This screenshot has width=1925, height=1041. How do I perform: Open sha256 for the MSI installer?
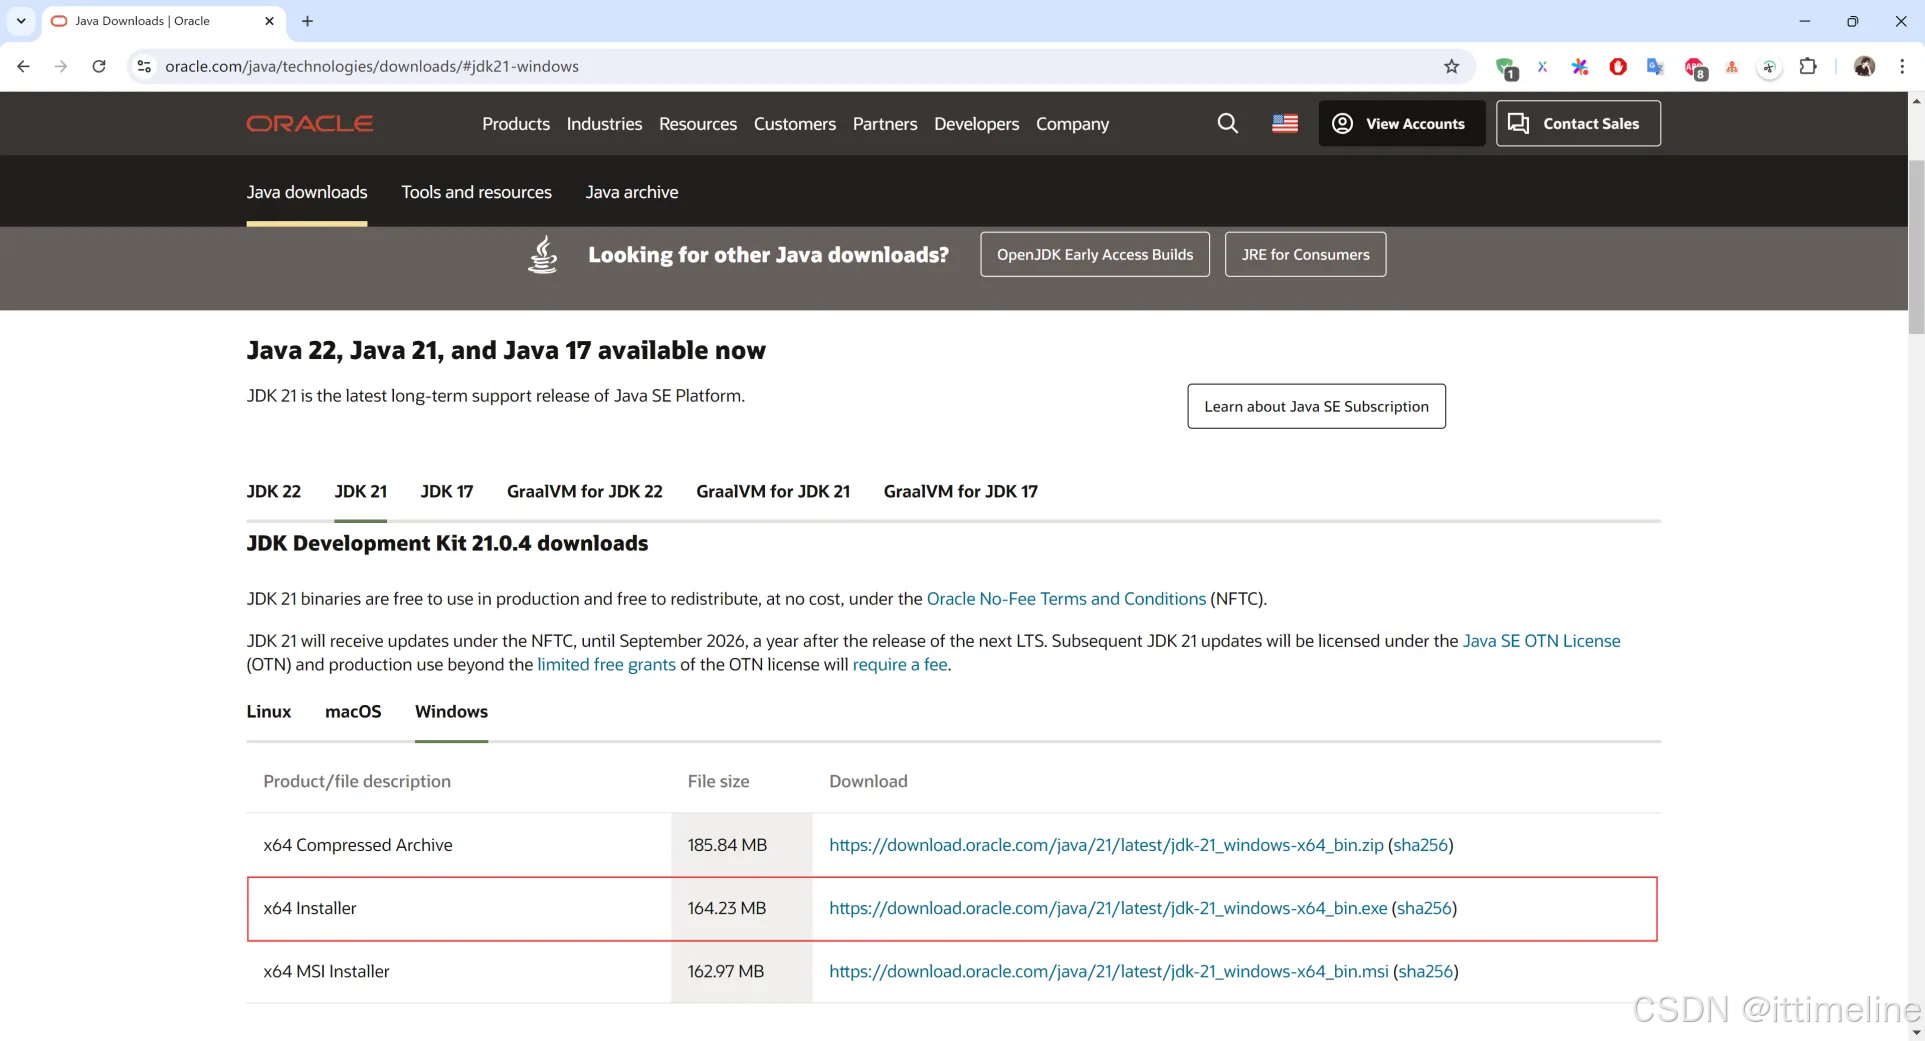pos(1426,971)
